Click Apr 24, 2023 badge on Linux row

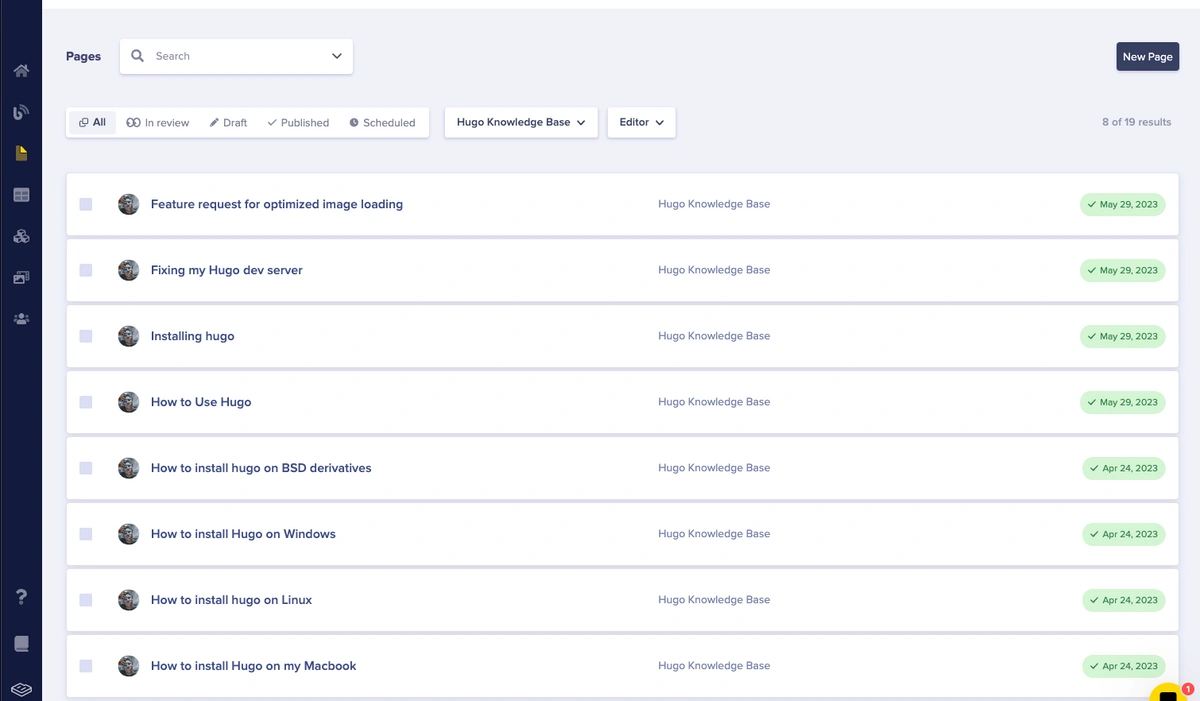(1124, 600)
